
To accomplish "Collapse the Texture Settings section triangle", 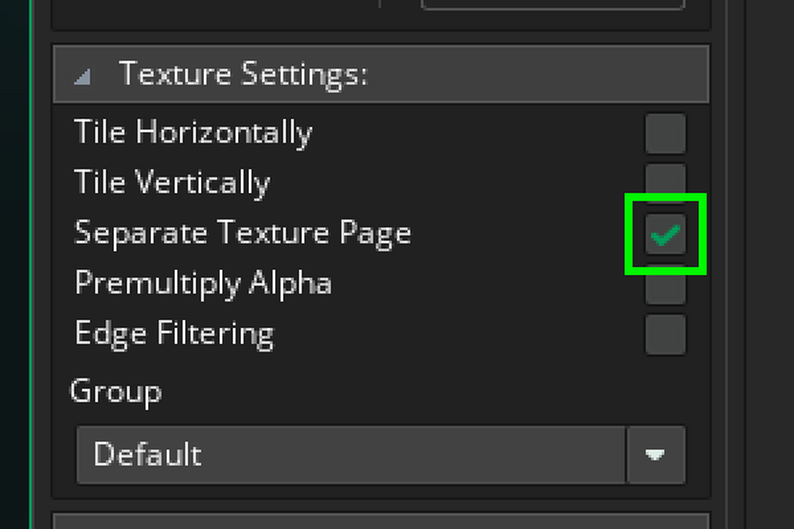I will coord(83,76).
